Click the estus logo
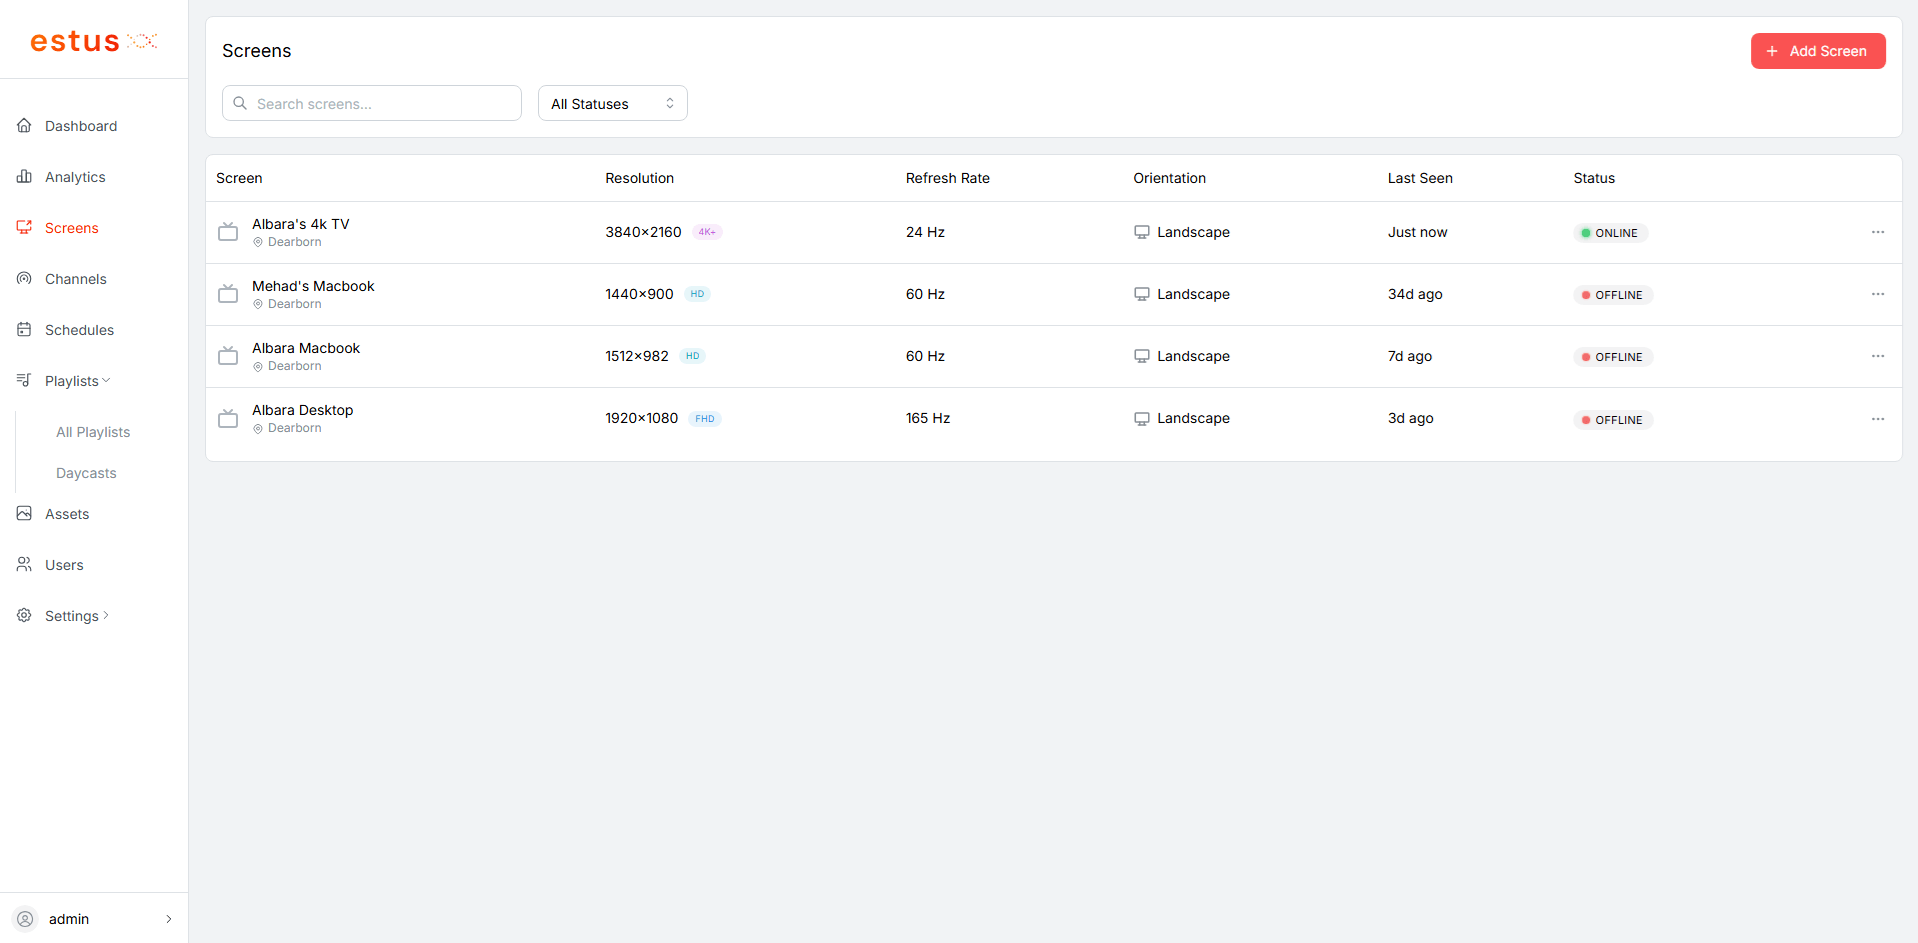This screenshot has width=1918, height=943. pos(94,41)
